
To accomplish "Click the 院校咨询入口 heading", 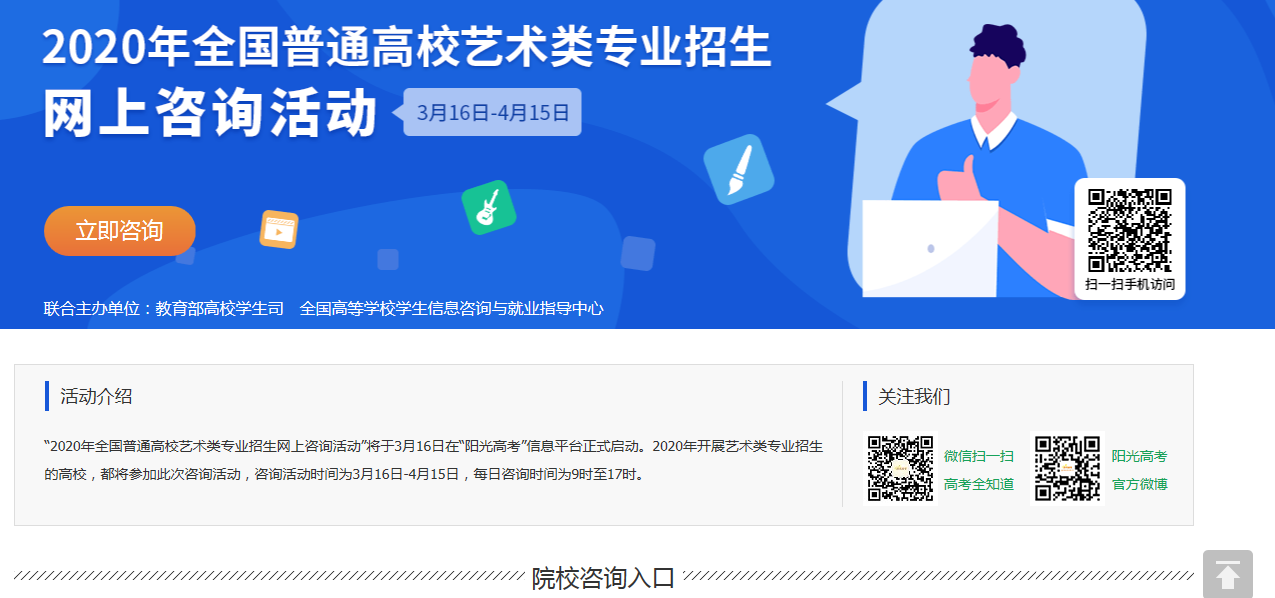I will [603, 578].
